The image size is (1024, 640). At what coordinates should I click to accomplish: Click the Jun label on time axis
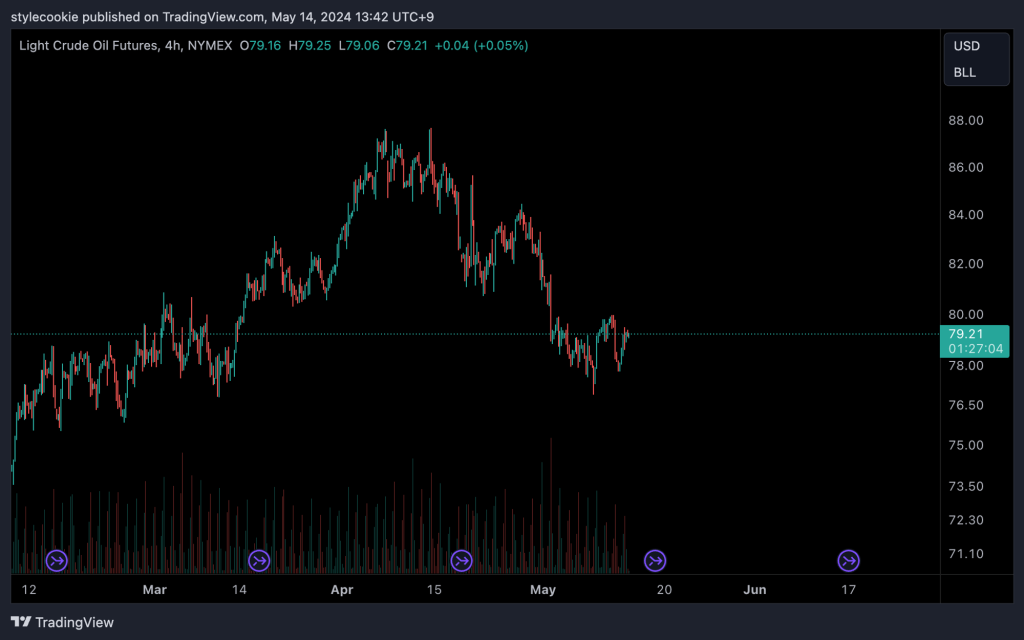point(755,590)
